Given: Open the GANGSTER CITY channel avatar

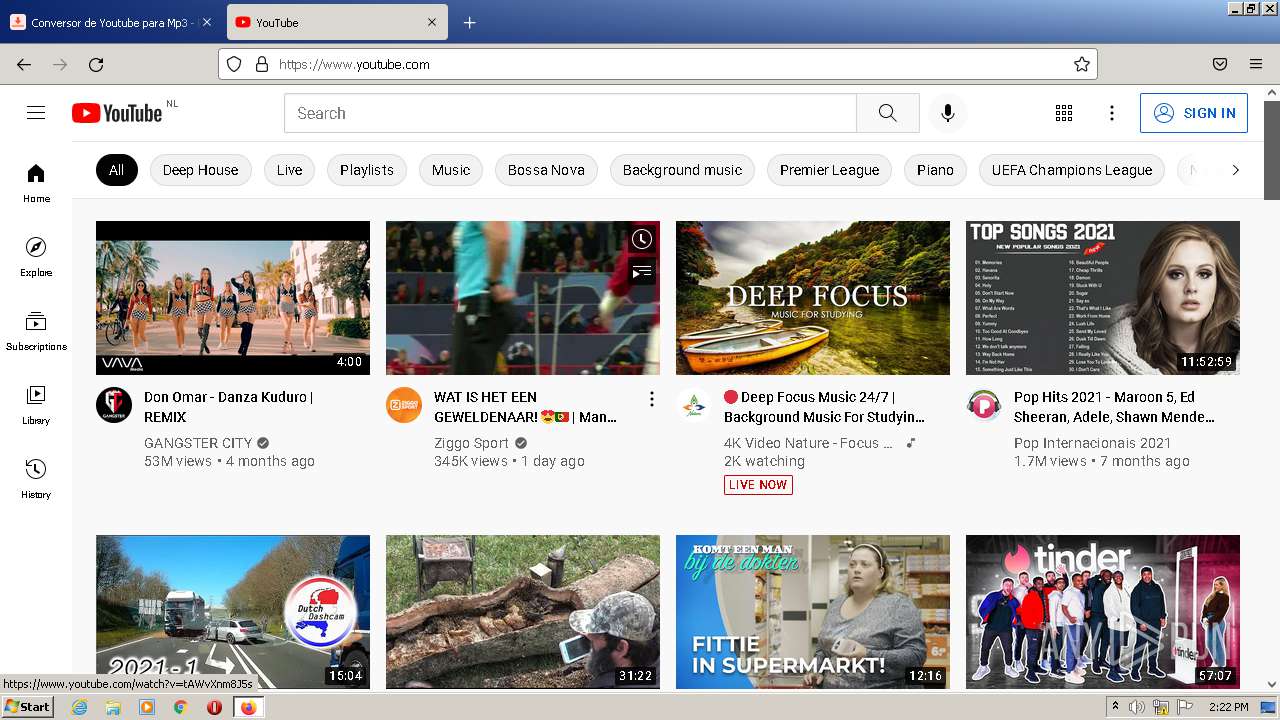Looking at the screenshot, I should point(114,405).
